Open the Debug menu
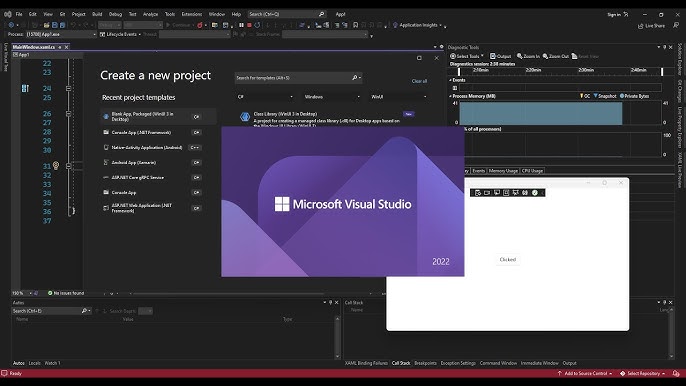The image size is (686, 386). pos(116,14)
